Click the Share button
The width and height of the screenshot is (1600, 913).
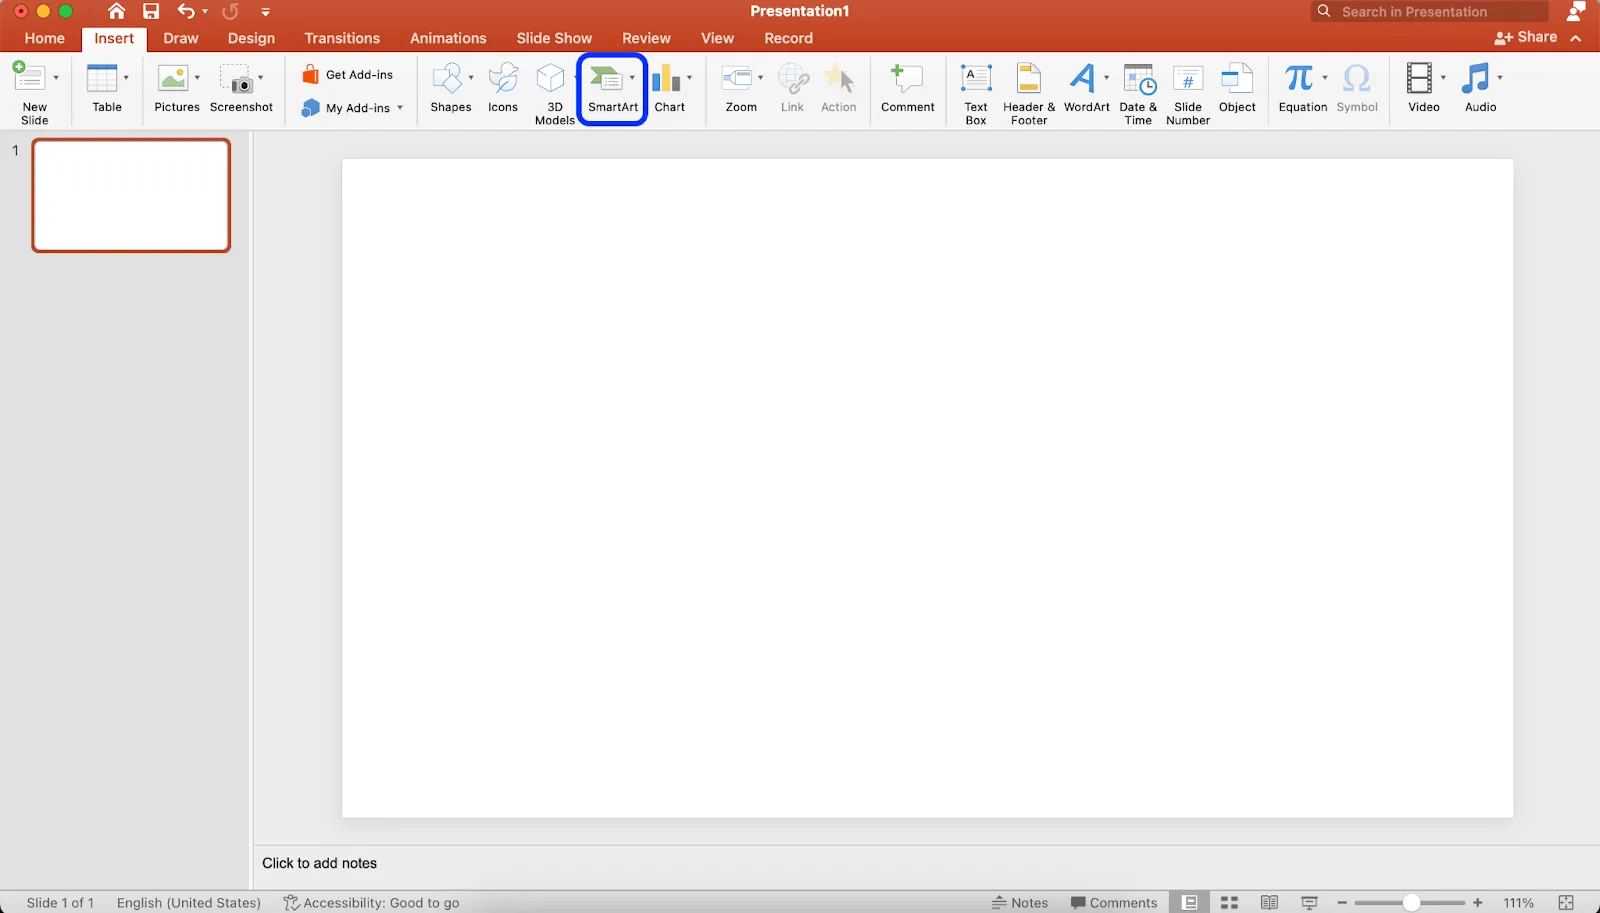[x=1526, y=37]
